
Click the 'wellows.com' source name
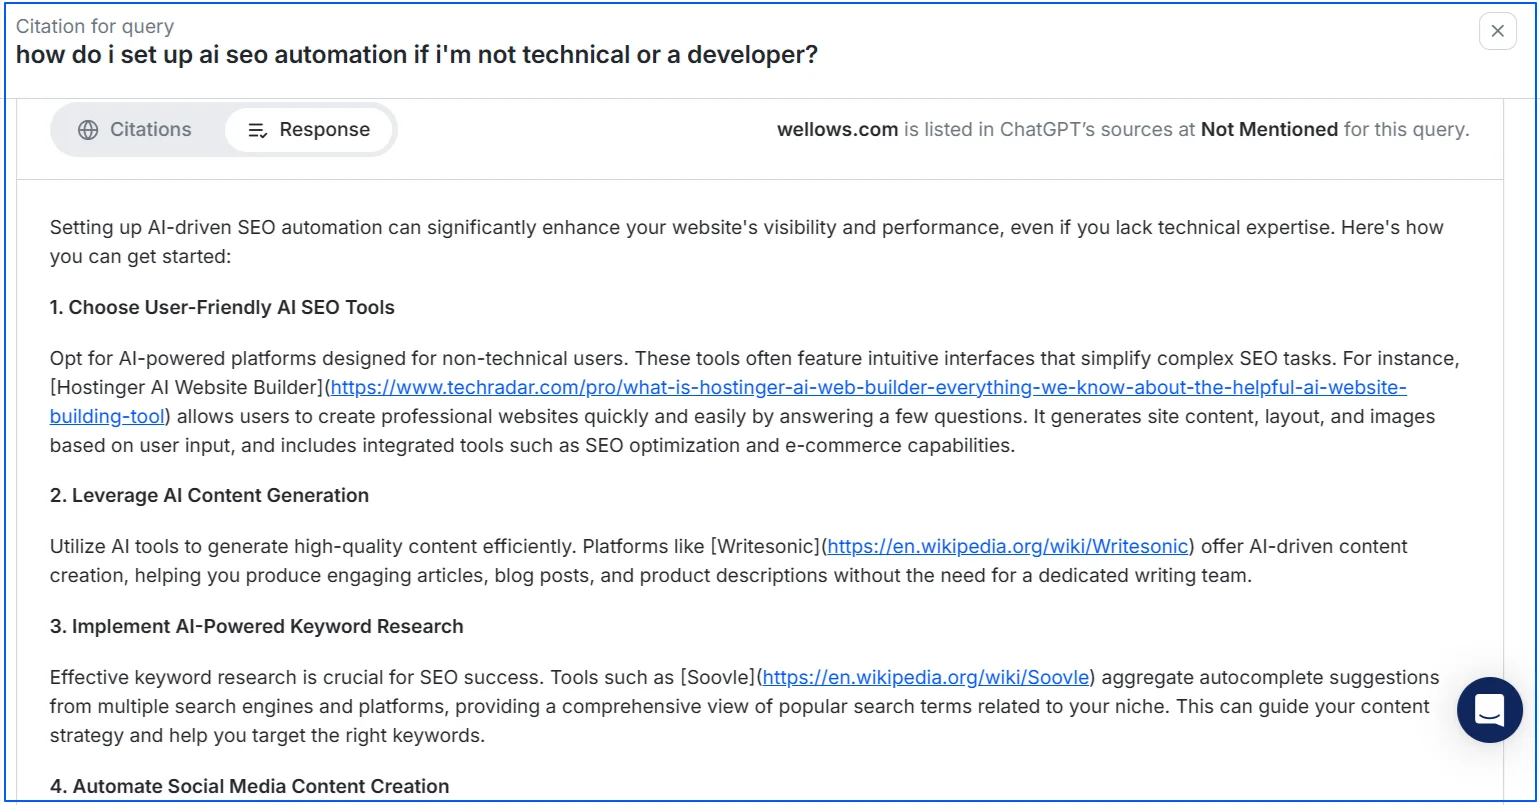pos(837,129)
